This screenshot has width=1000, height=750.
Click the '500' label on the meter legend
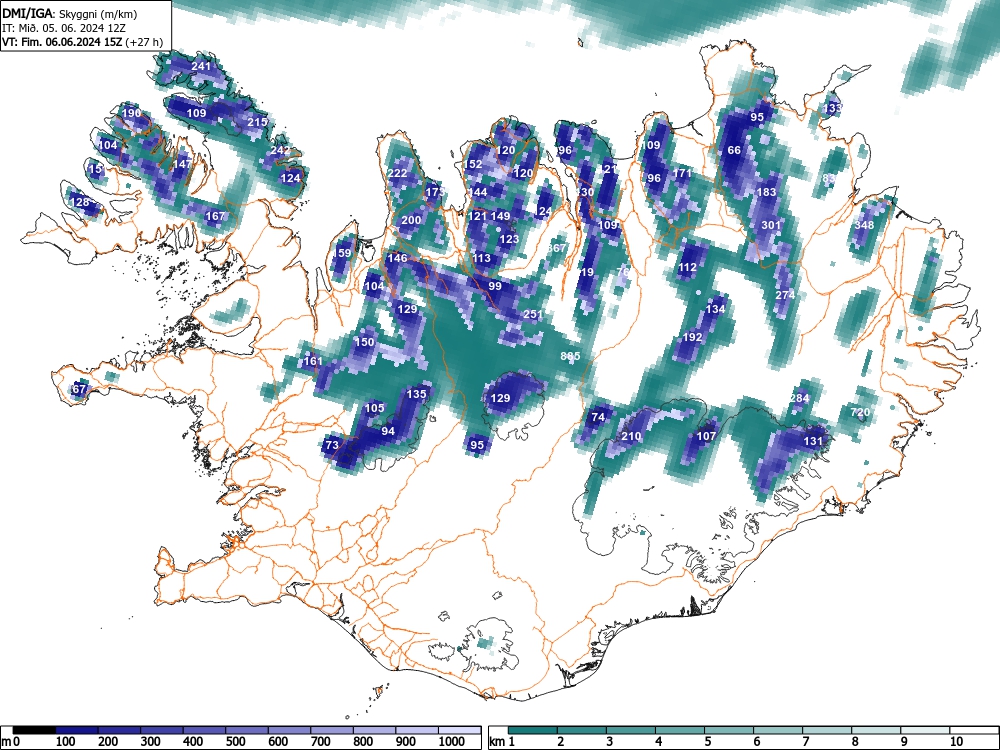click(235, 741)
